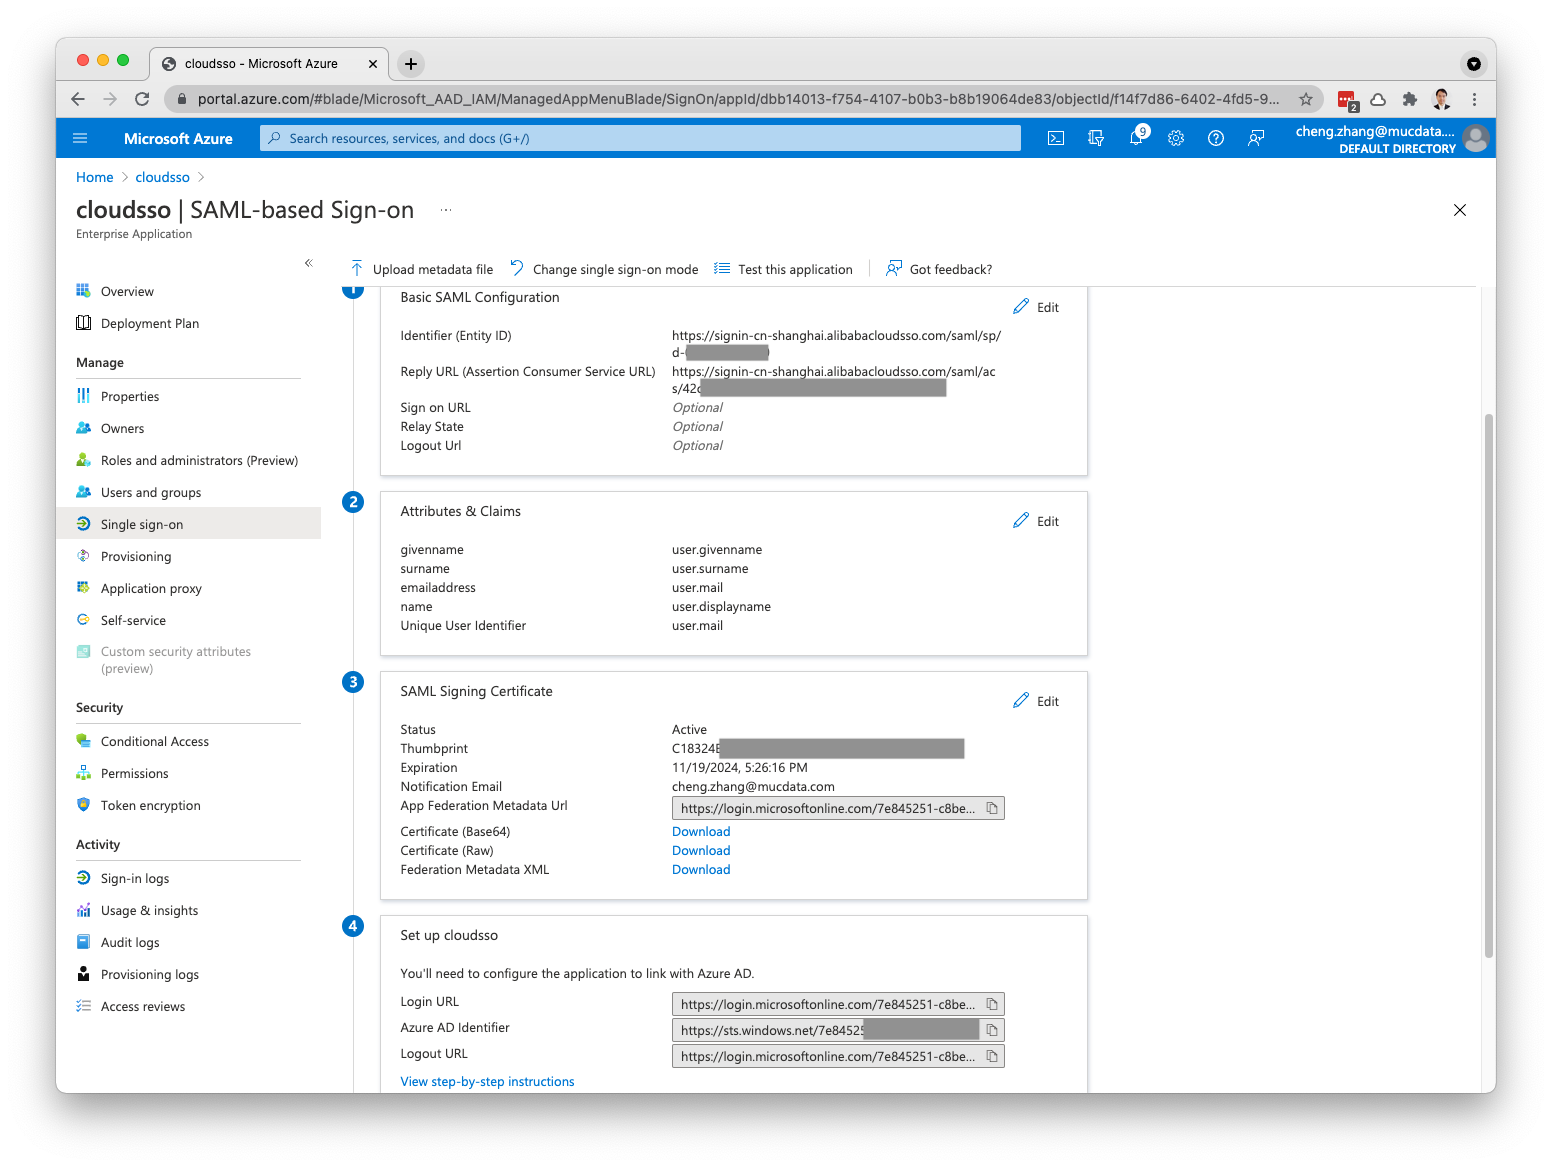Open the notifications bell icon

(x=1136, y=138)
